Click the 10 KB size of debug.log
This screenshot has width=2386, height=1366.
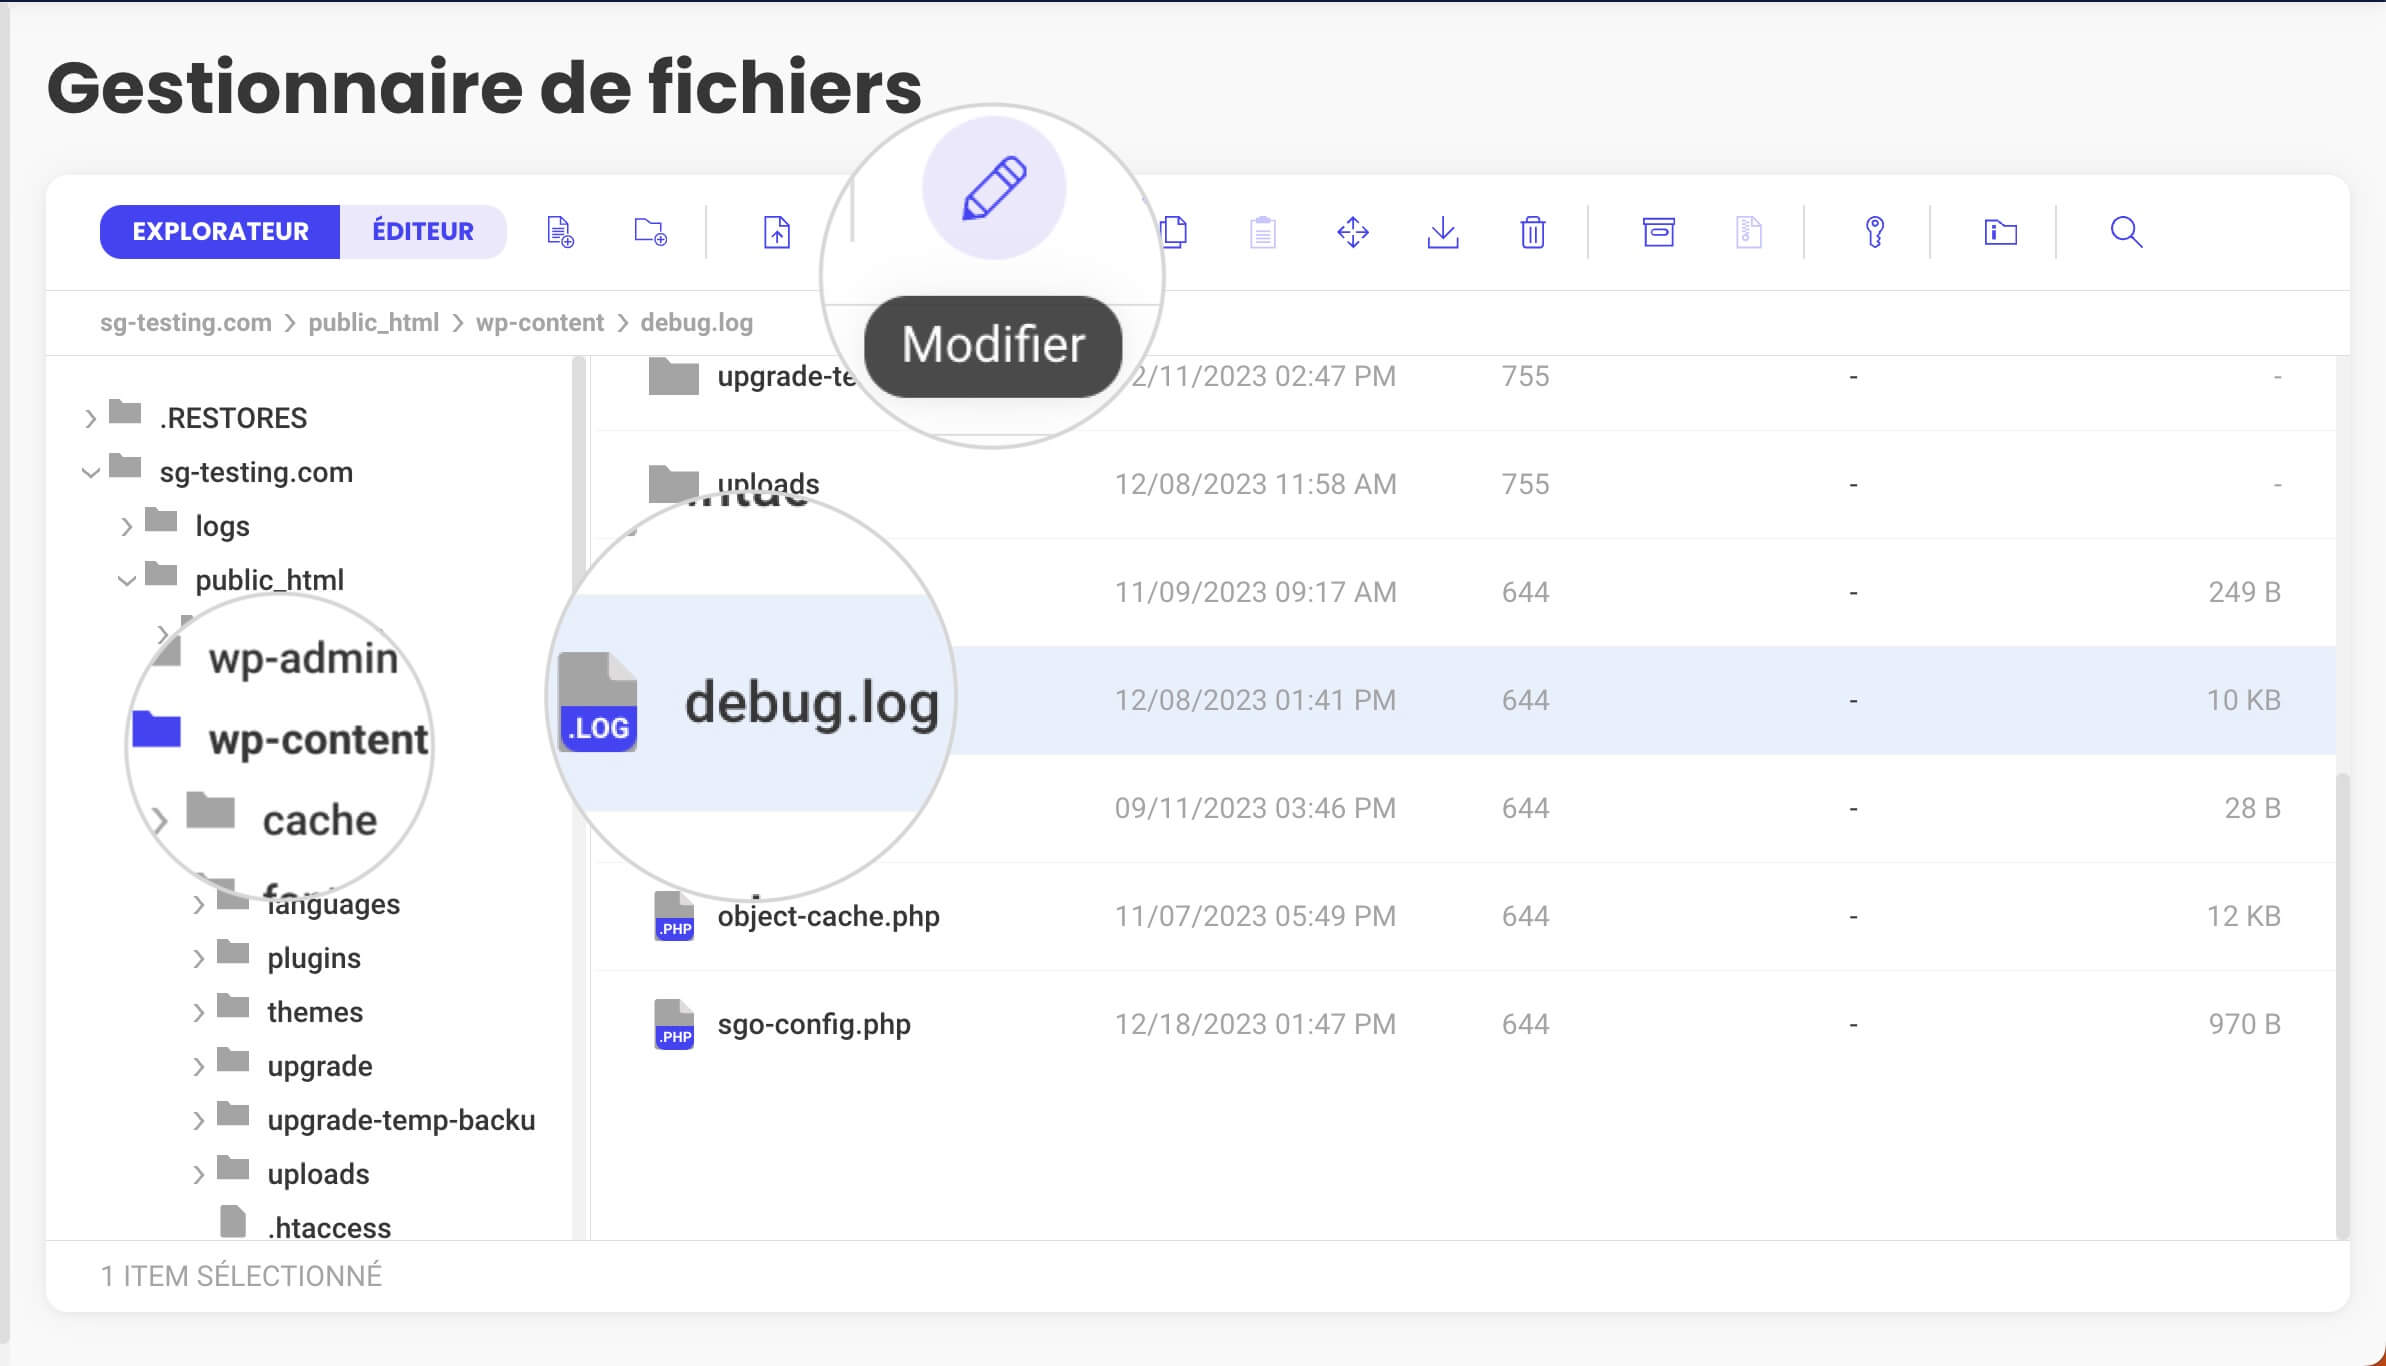click(2243, 700)
